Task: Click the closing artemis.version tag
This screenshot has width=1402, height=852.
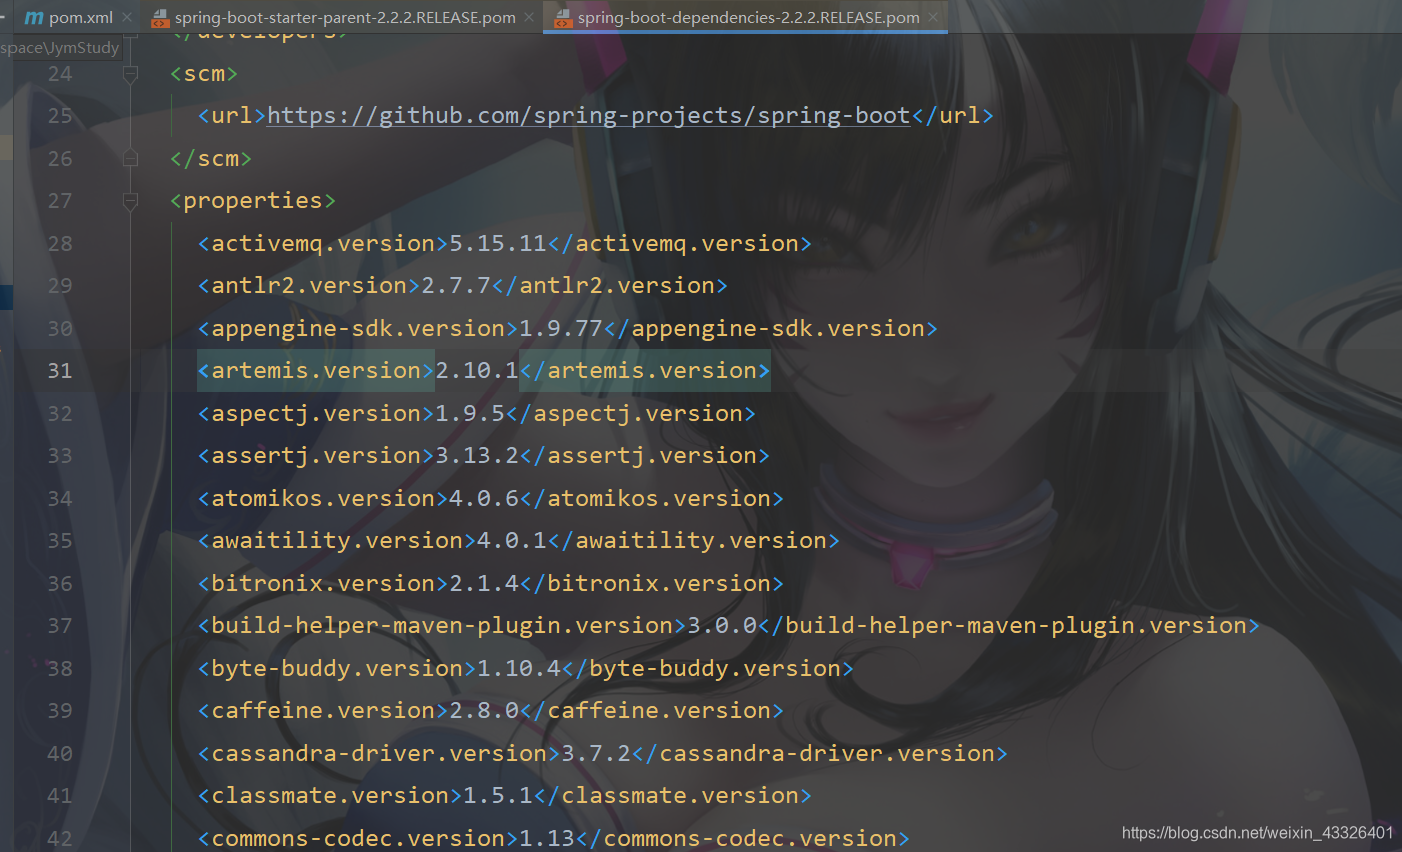Action: [x=645, y=371]
